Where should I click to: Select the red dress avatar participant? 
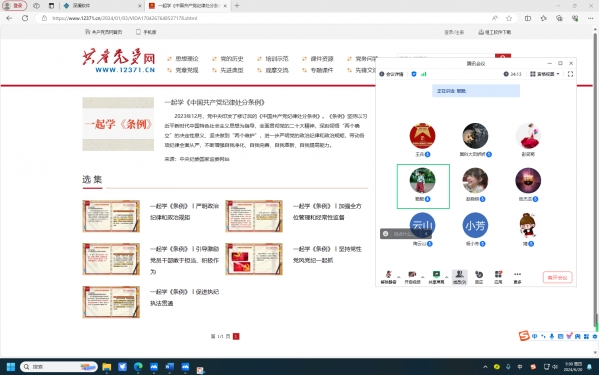click(x=528, y=136)
